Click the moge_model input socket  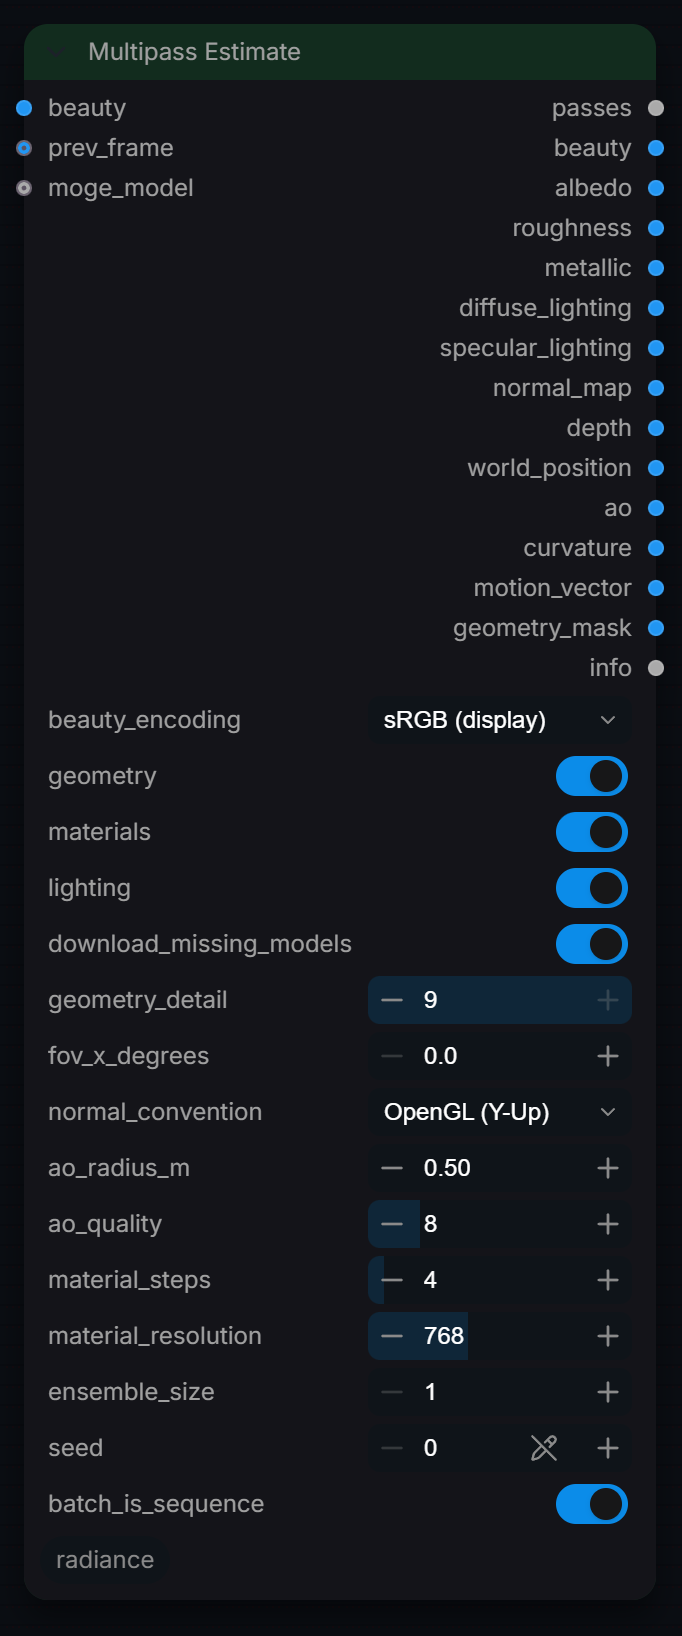(x=24, y=188)
